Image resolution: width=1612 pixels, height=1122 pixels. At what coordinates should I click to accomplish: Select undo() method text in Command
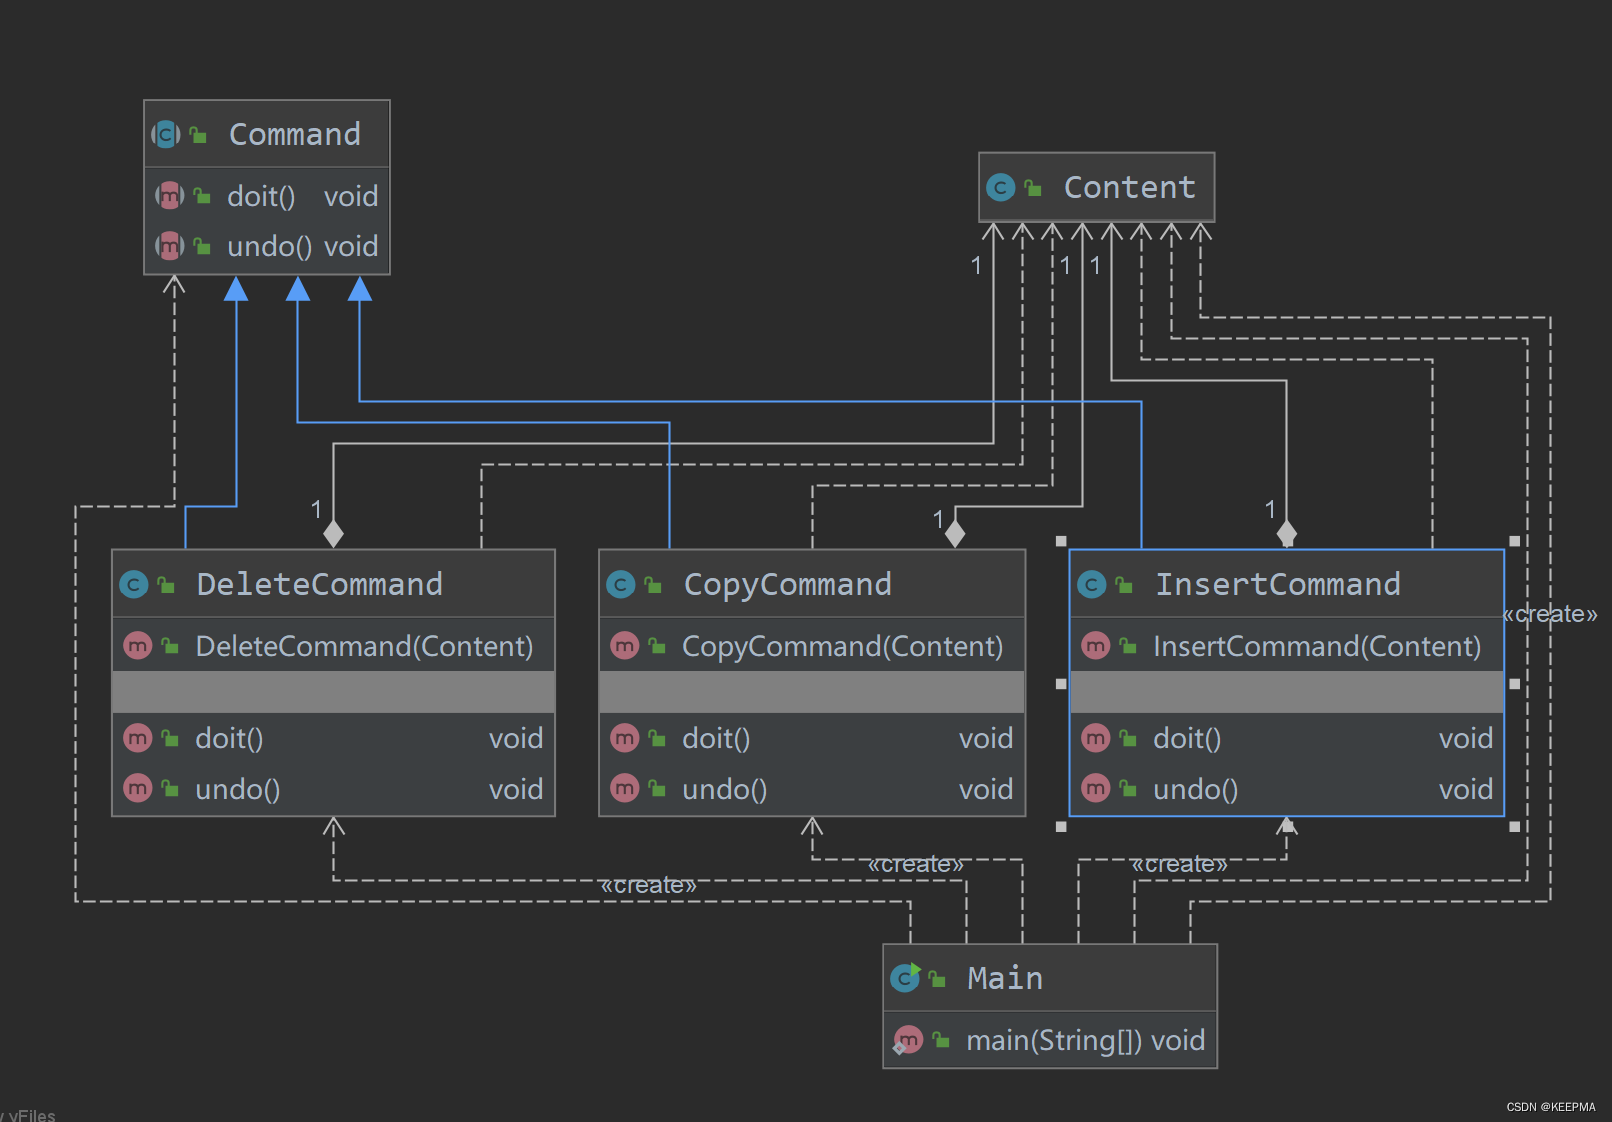pyautogui.click(x=269, y=246)
